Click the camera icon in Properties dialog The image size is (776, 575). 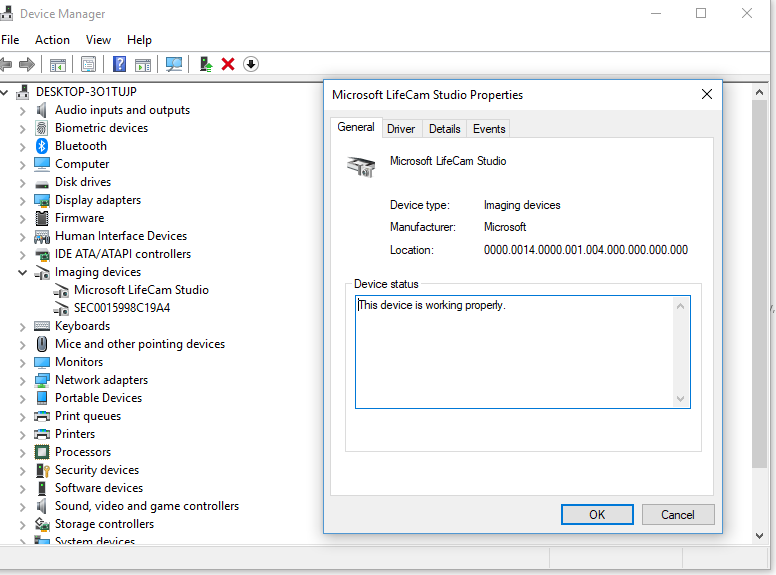[361, 167]
